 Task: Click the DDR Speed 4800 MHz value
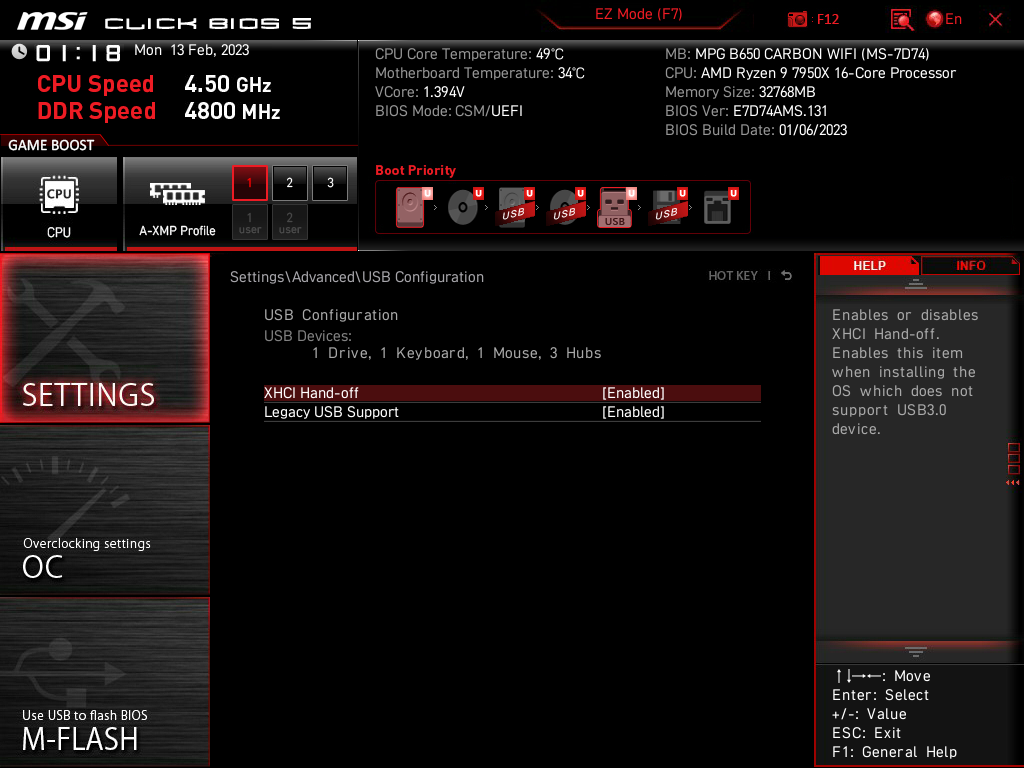232,111
